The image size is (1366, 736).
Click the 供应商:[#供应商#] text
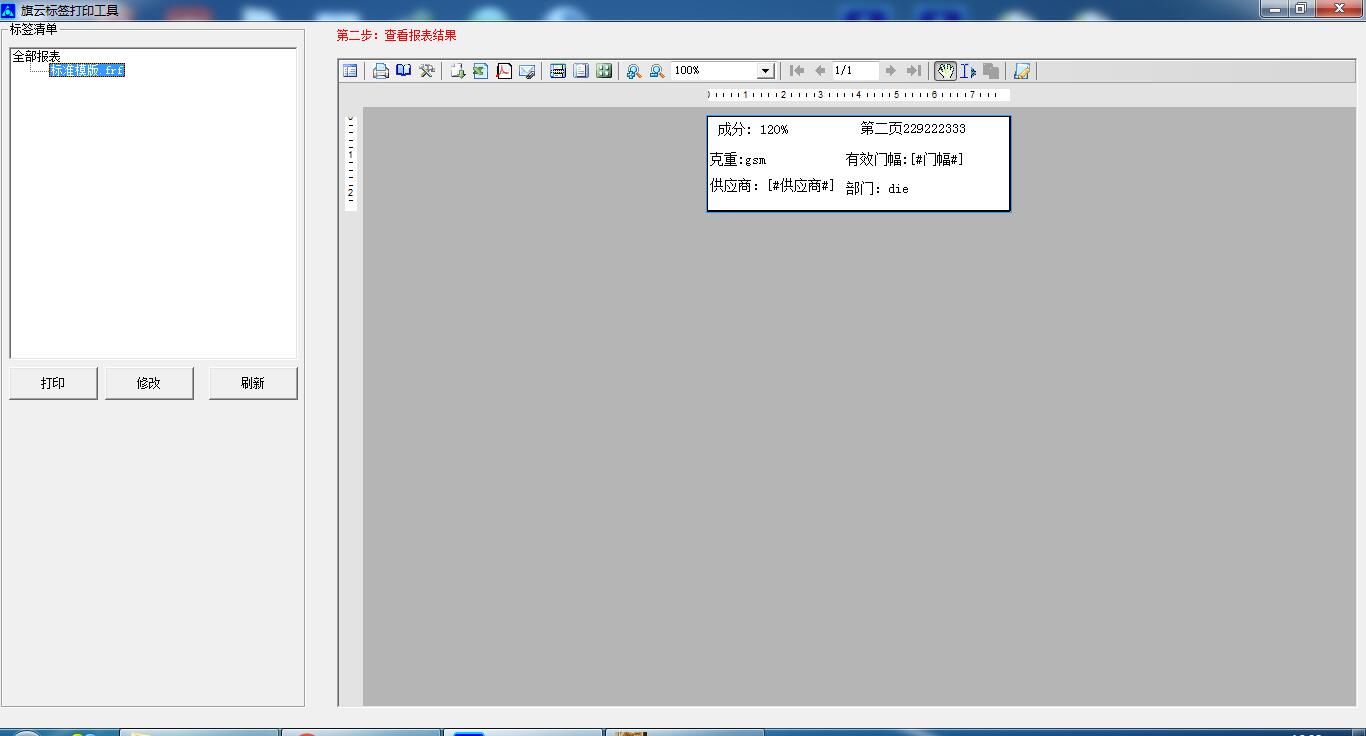(772, 185)
